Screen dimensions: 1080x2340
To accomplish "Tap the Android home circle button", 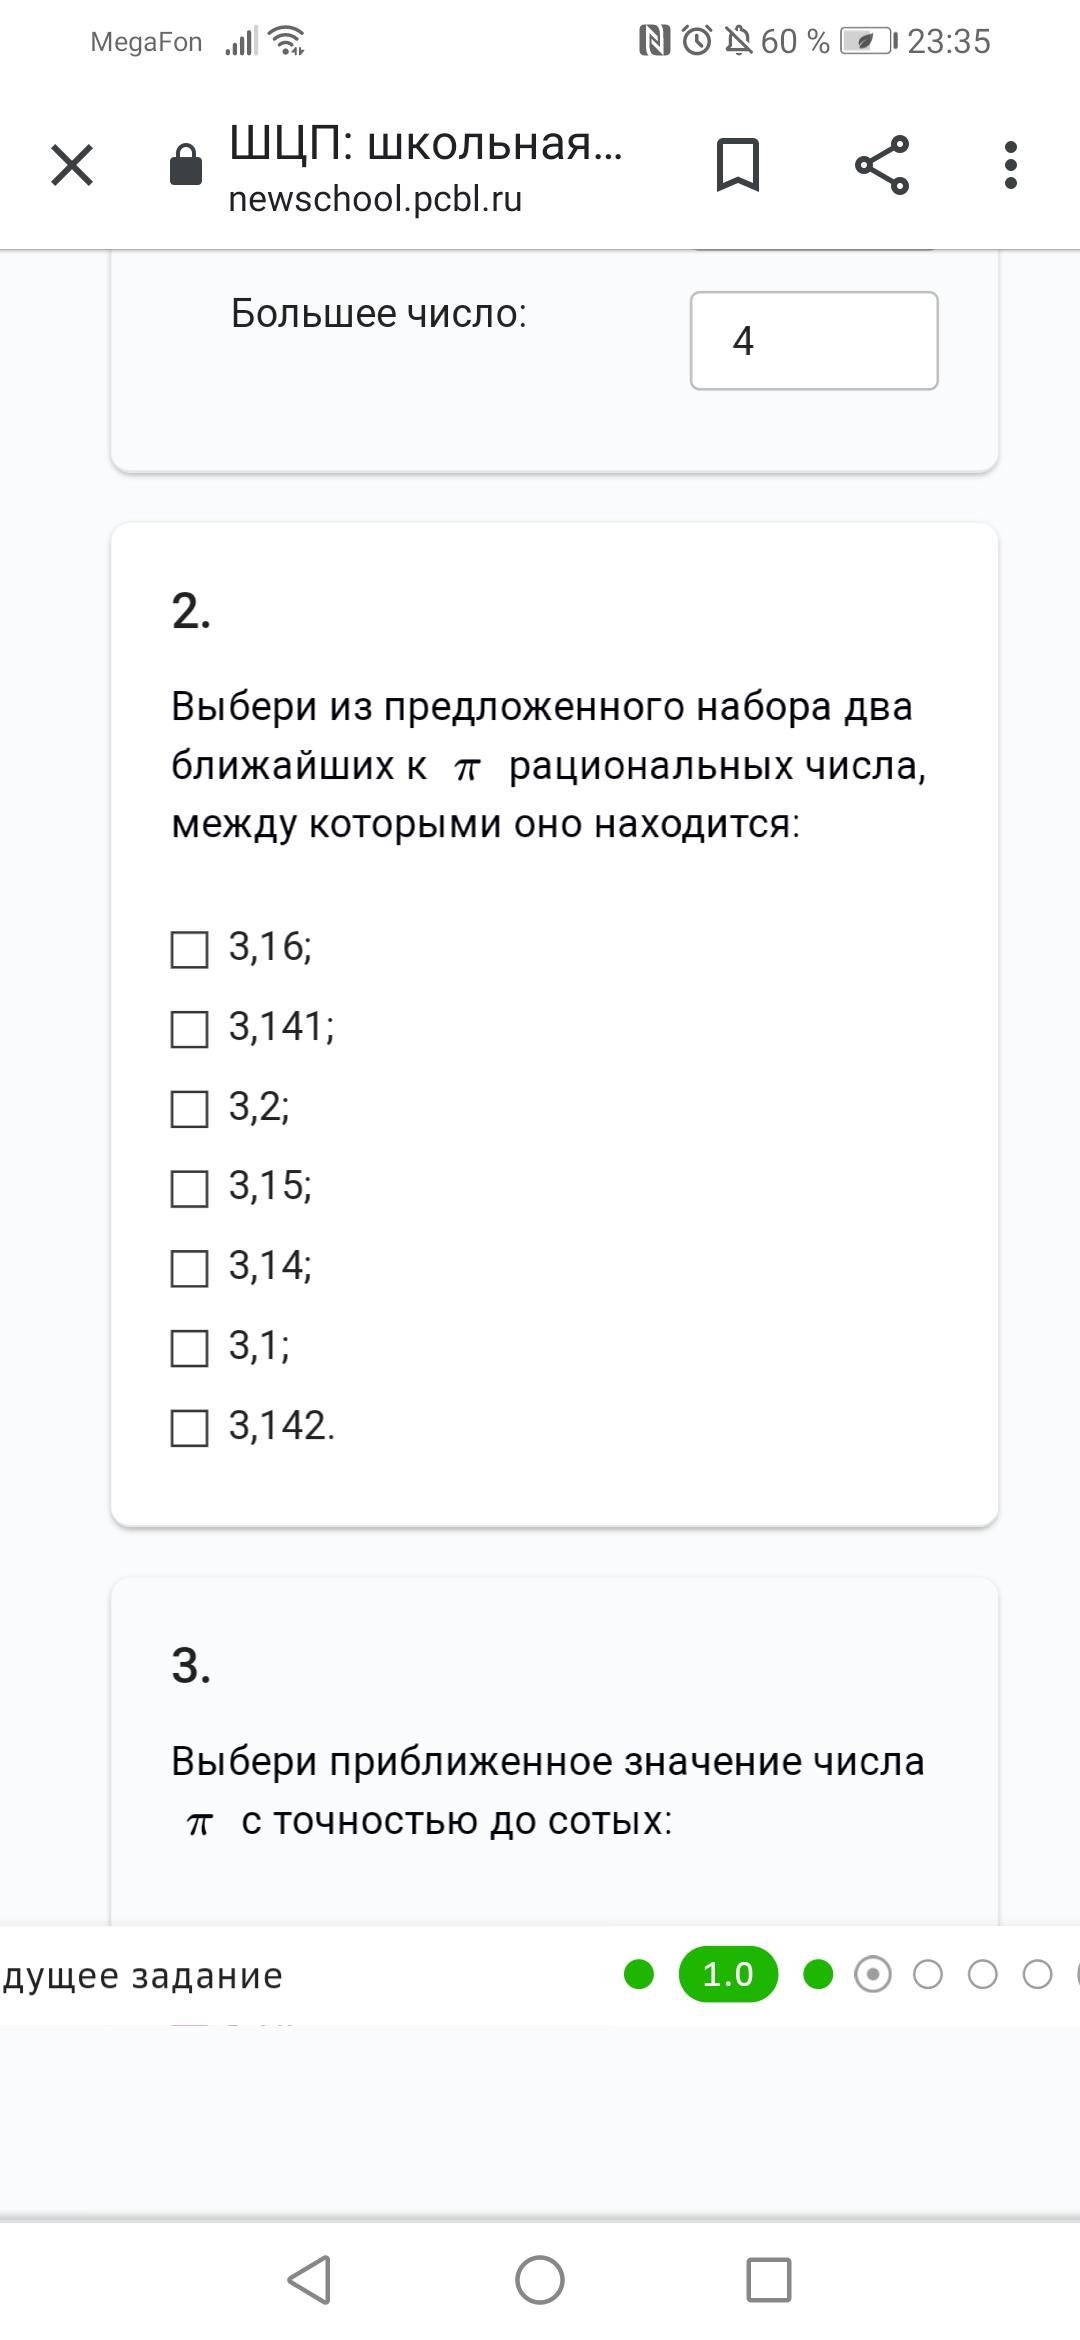I will 540,2280.
